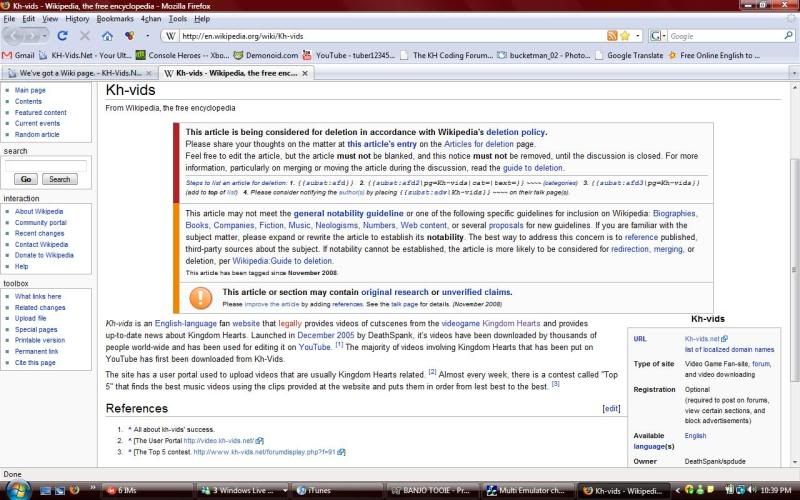Click the vertical page scrollbar thumb
800x500 pixels.
(x=794, y=269)
